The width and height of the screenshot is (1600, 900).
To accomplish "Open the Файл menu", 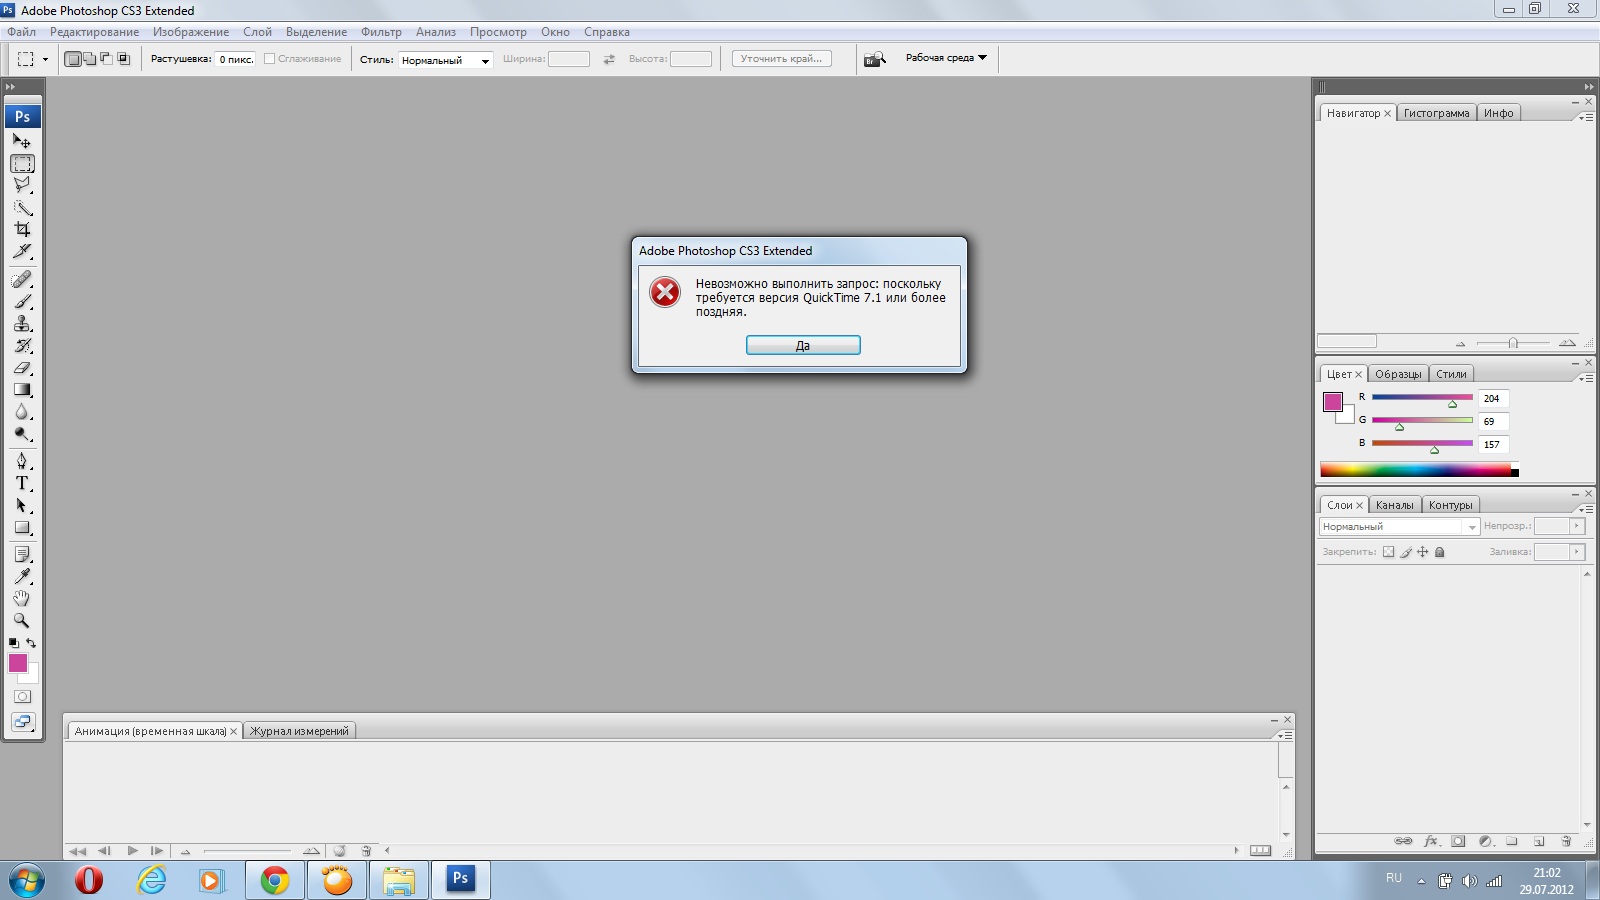I will (x=21, y=32).
